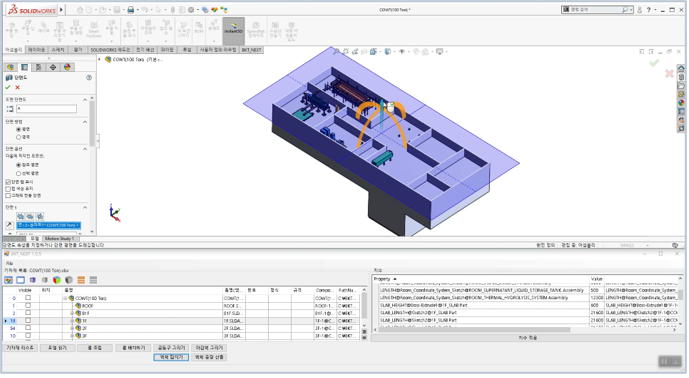This screenshot has height=378, width=689.
Task: Confirm section view with green checkmark
Action: 7,87
